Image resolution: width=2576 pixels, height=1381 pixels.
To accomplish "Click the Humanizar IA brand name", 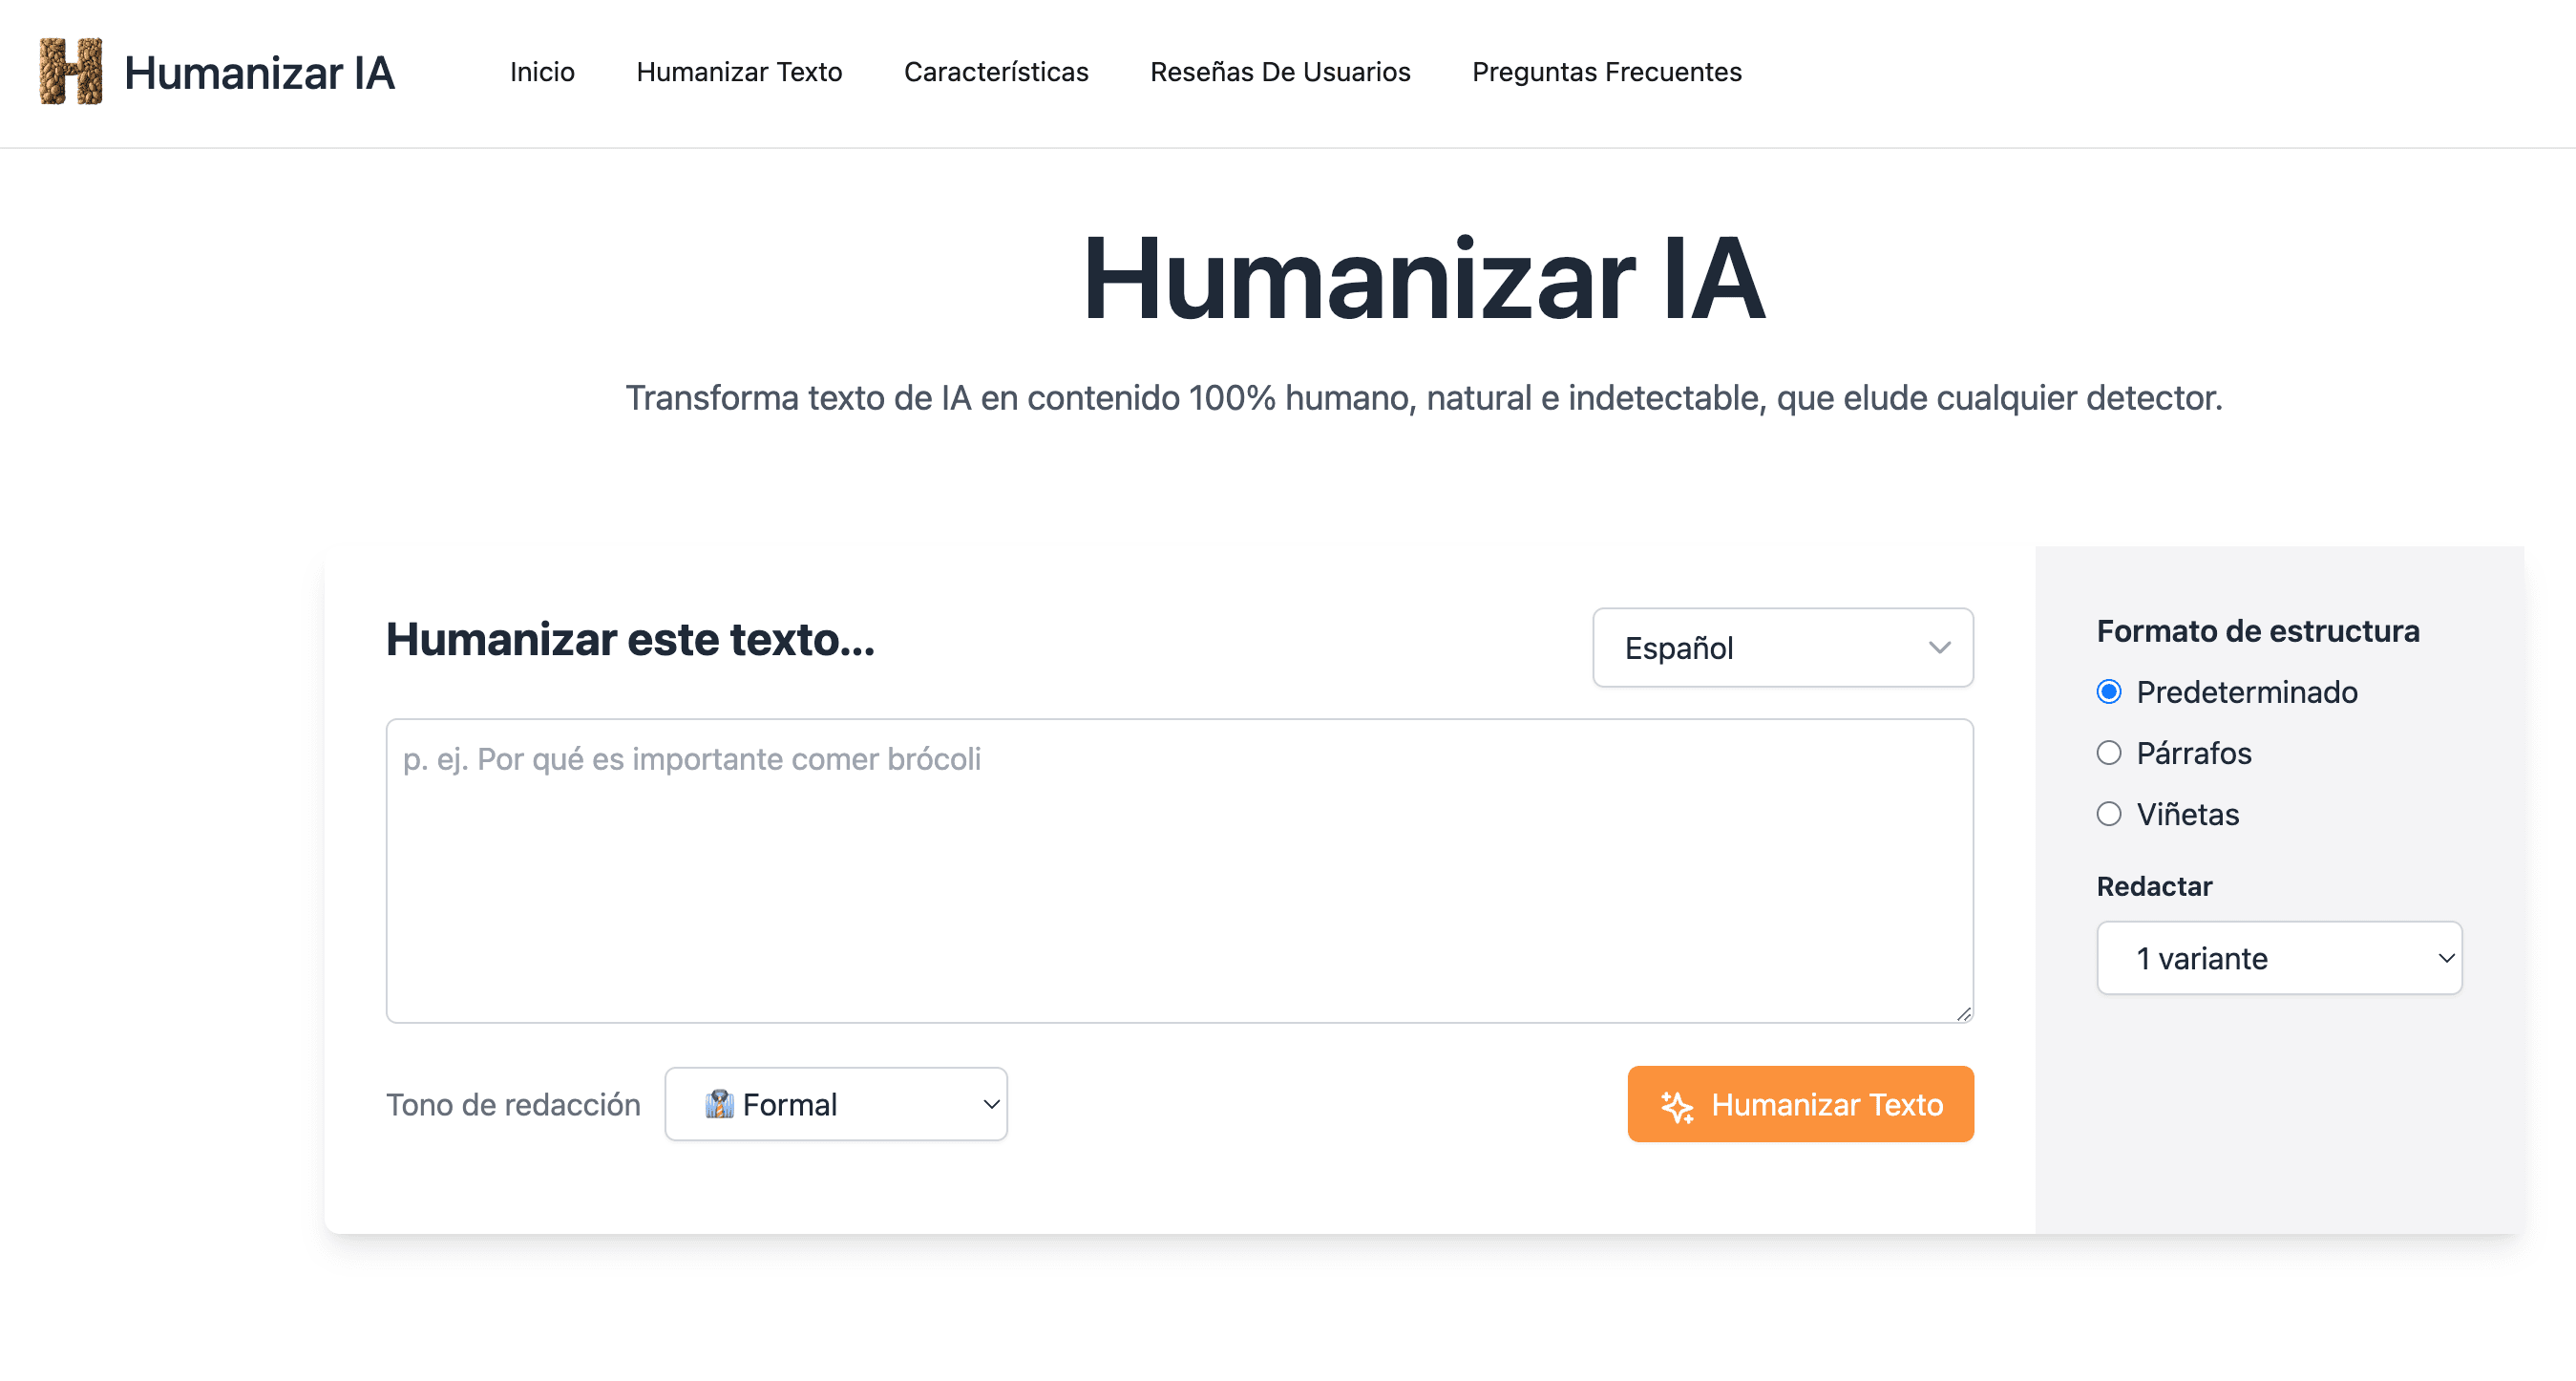I will pos(259,73).
